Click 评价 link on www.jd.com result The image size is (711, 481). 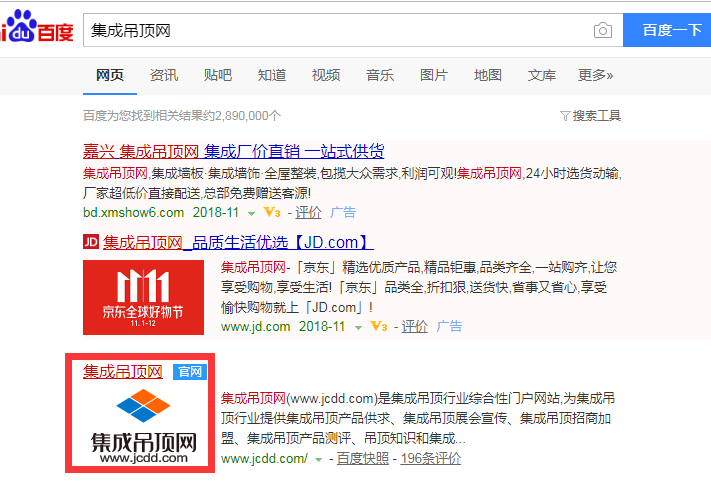click(x=414, y=326)
